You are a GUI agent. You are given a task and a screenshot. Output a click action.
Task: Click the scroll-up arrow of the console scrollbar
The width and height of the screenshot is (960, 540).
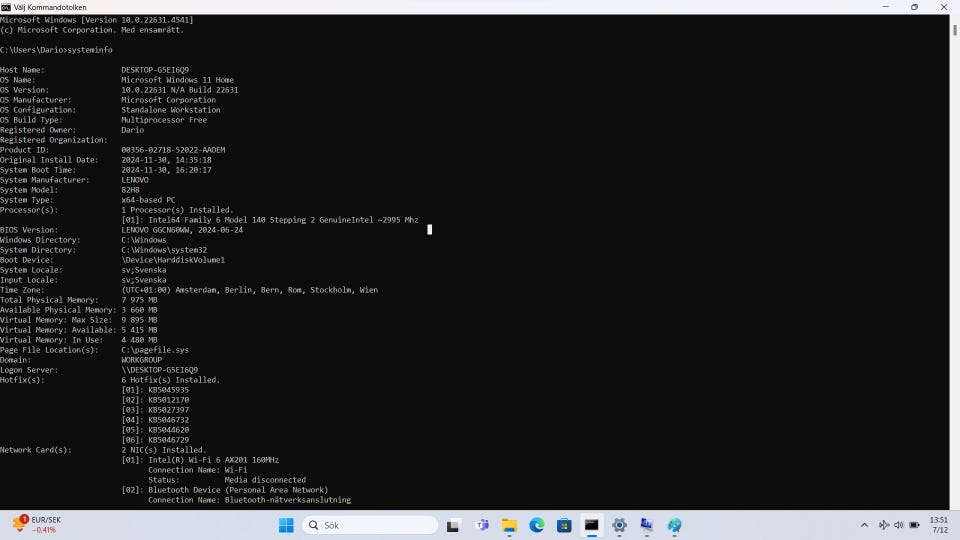pyautogui.click(x=954, y=19)
